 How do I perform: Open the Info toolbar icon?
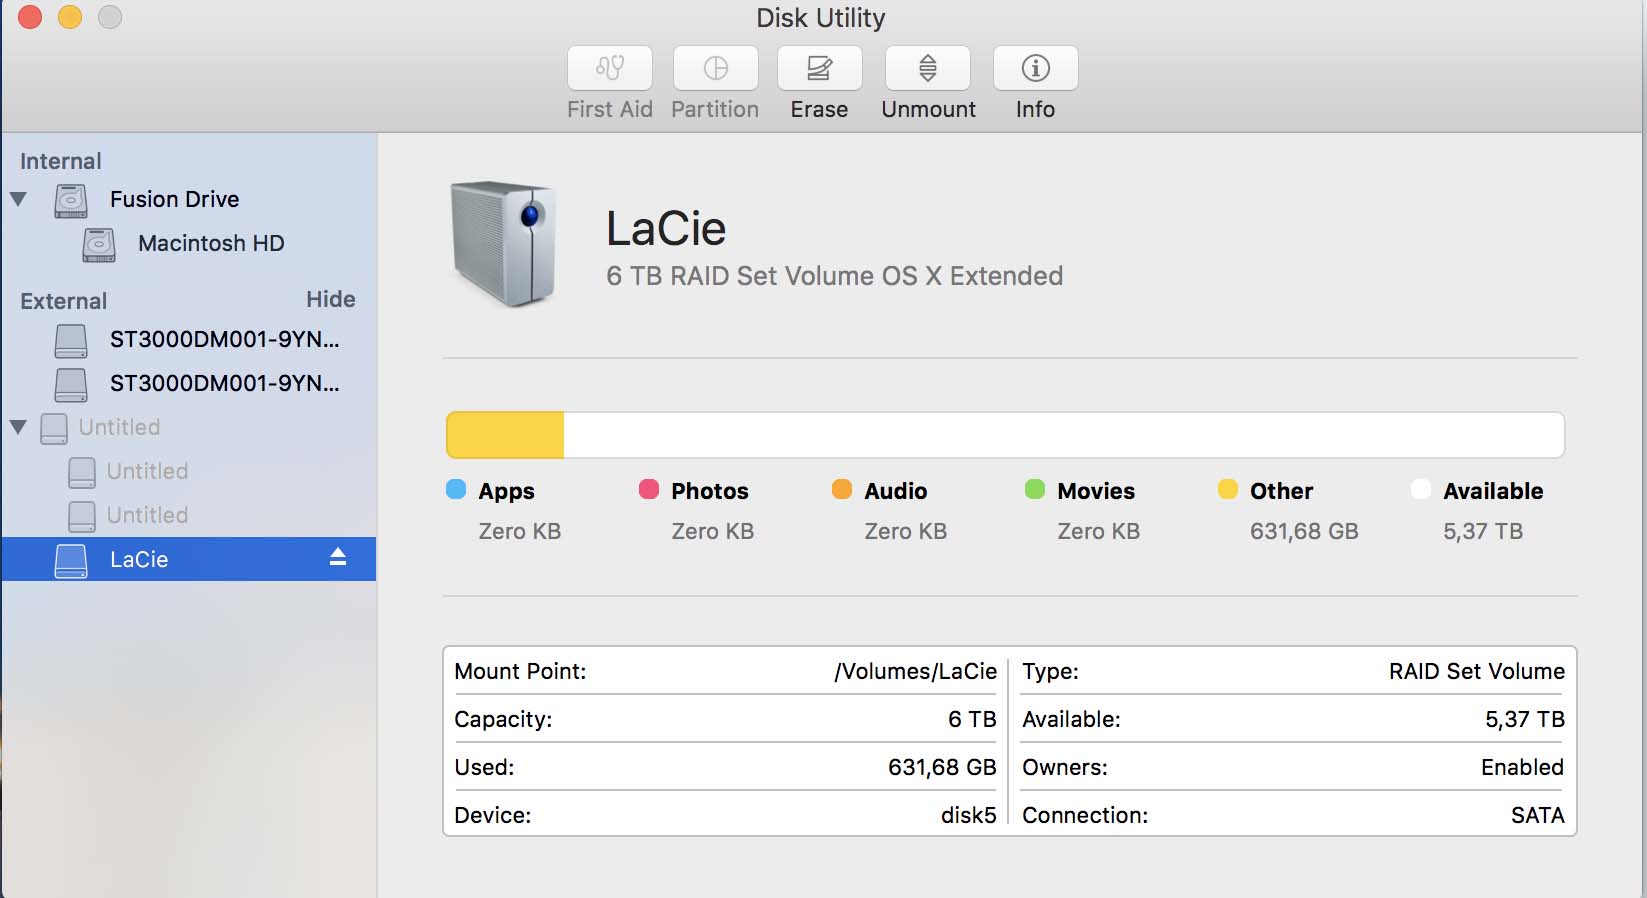coord(1035,68)
